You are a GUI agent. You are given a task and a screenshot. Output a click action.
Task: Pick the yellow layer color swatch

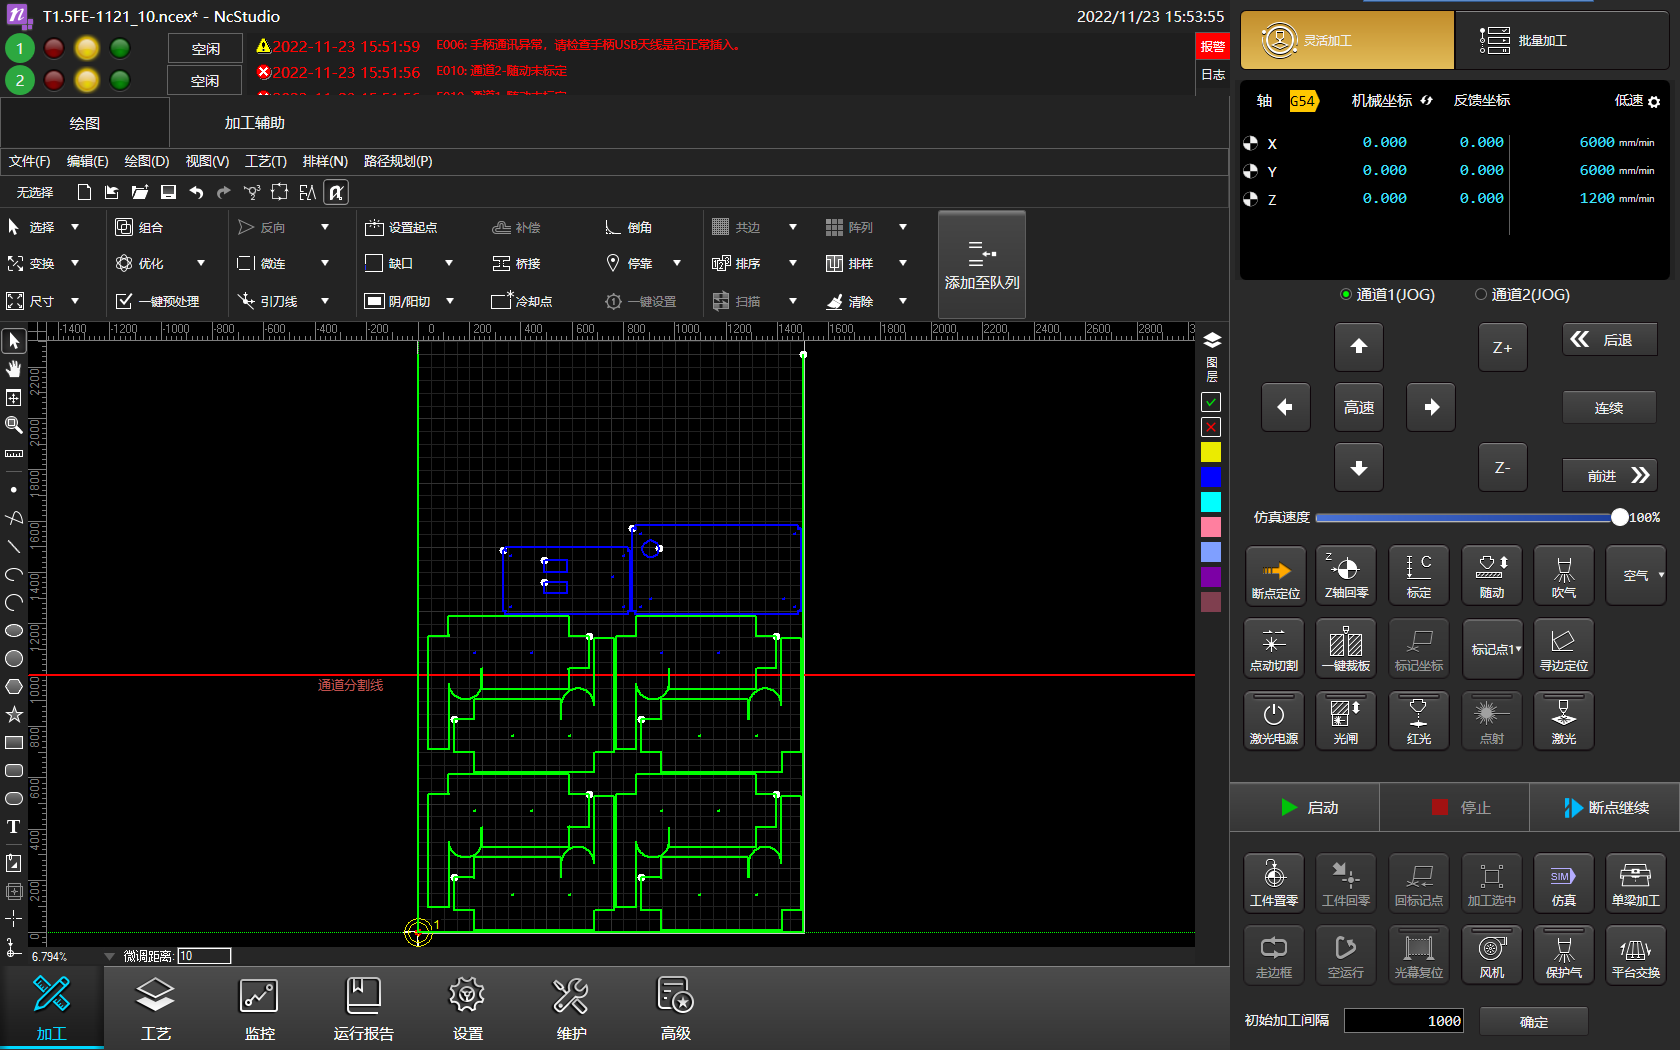1211,452
